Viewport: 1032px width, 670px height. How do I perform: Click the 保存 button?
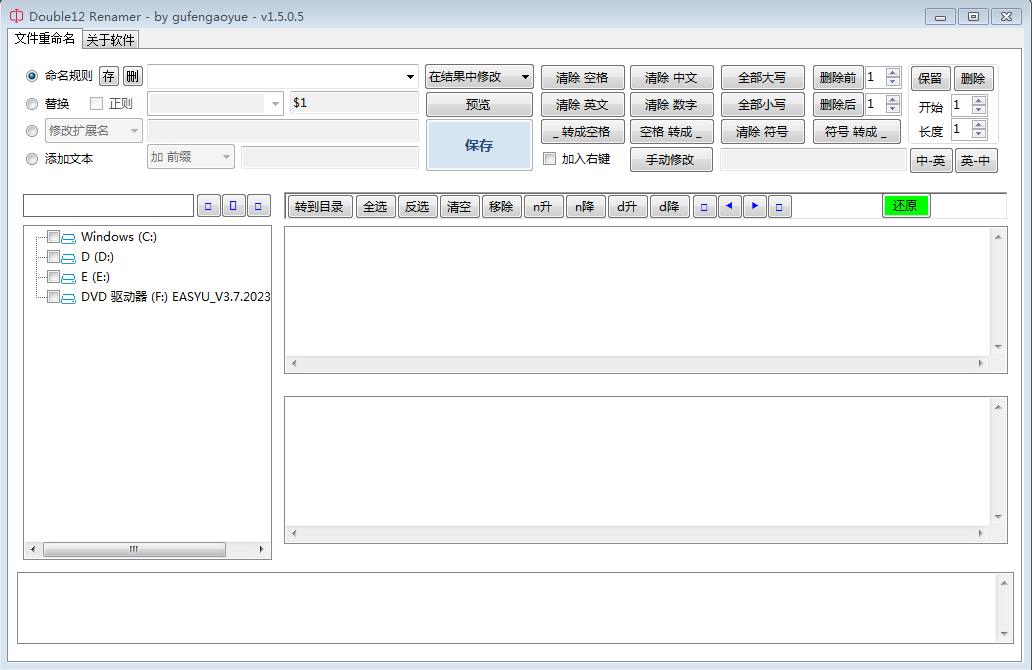(479, 146)
